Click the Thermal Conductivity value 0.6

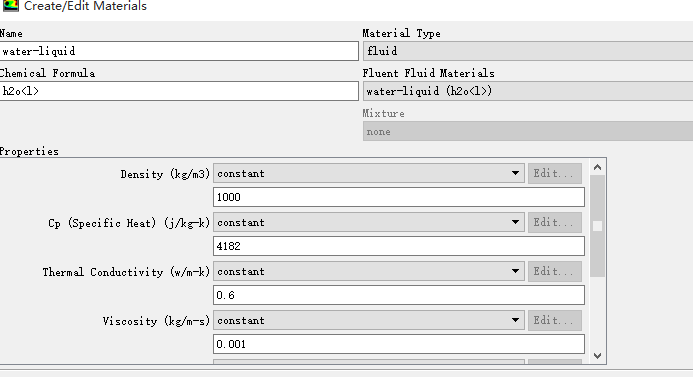(399, 295)
